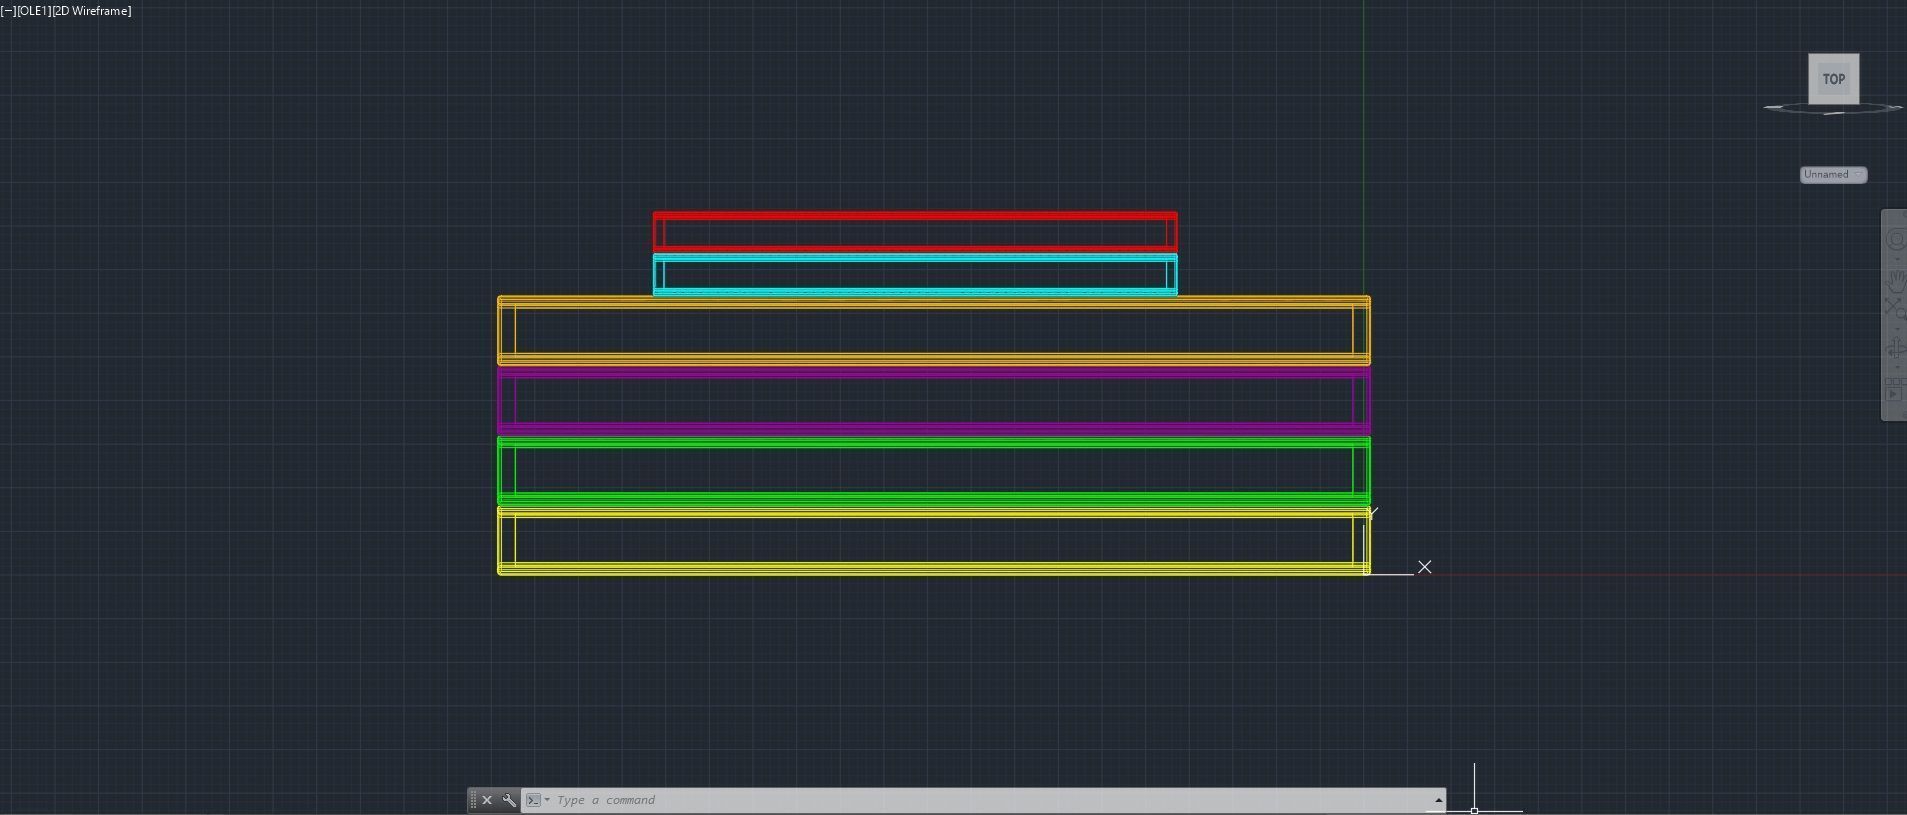Close the command line window
This screenshot has height=815, width=1907.
pos(487,800)
